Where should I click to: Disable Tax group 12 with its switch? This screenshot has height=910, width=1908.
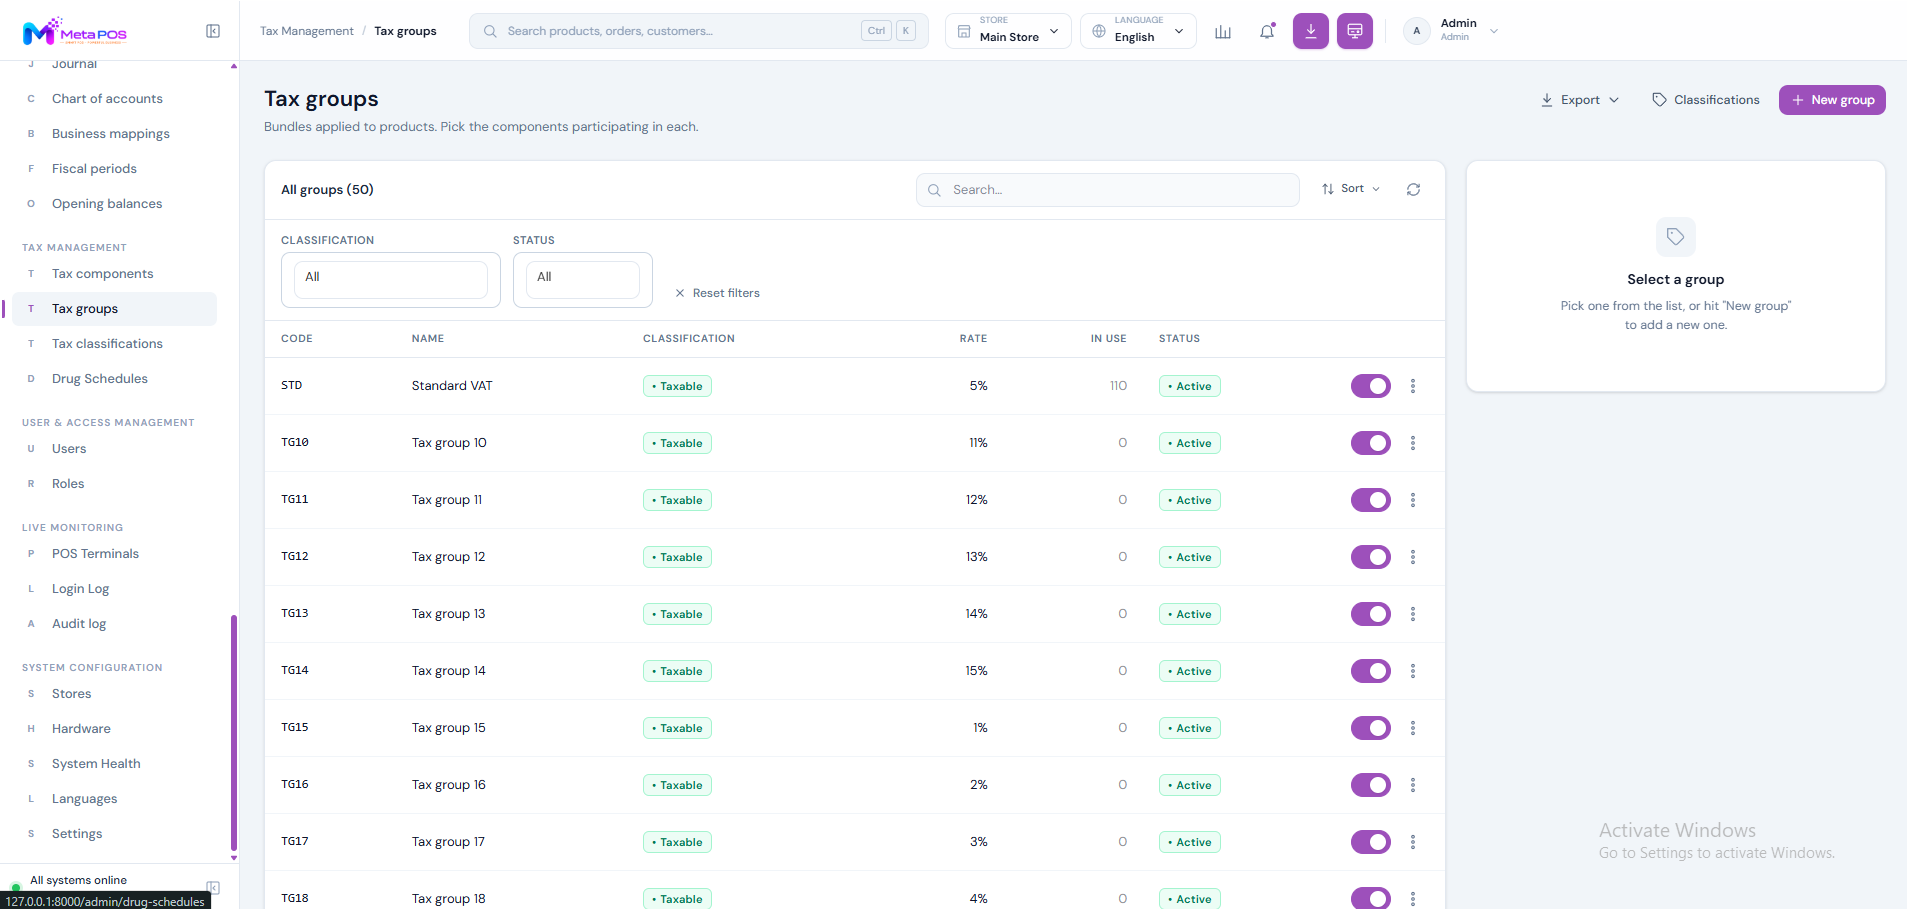(x=1371, y=557)
